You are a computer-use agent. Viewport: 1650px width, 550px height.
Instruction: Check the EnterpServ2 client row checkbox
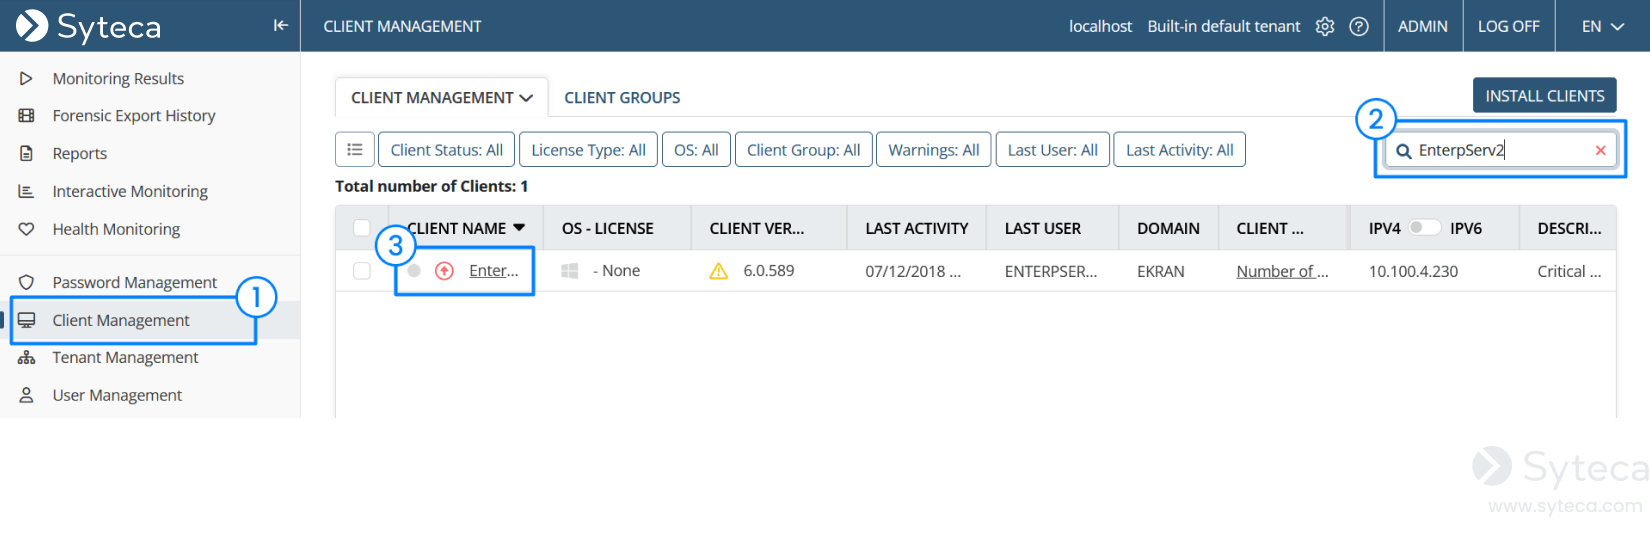click(362, 271)
